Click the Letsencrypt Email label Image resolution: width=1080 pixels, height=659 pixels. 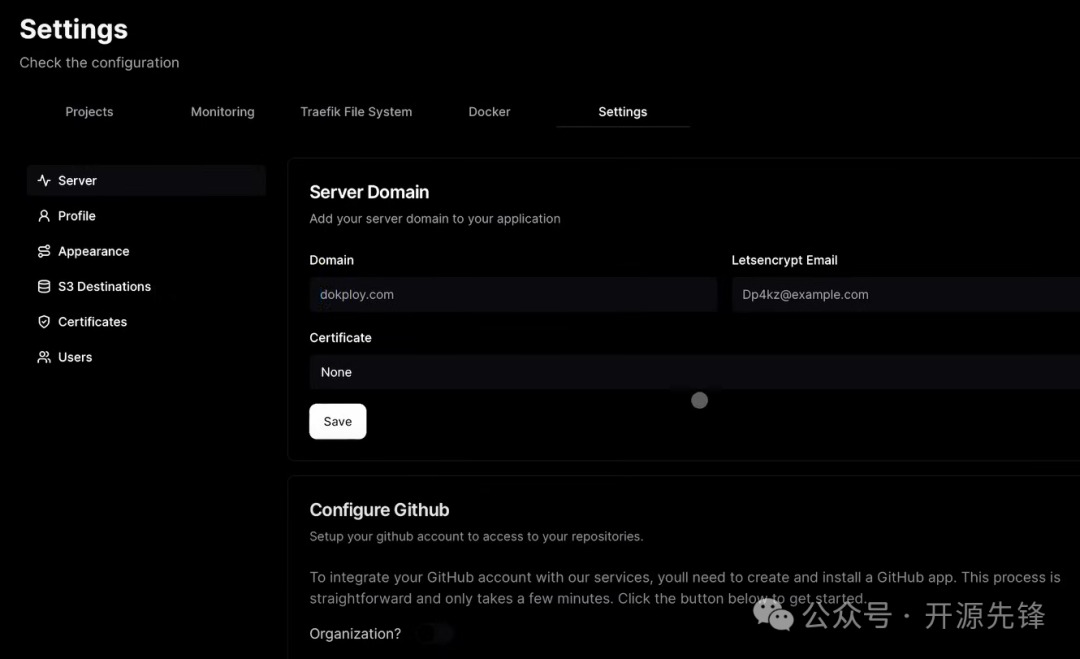pyautogui.click(x=785, y=260)
